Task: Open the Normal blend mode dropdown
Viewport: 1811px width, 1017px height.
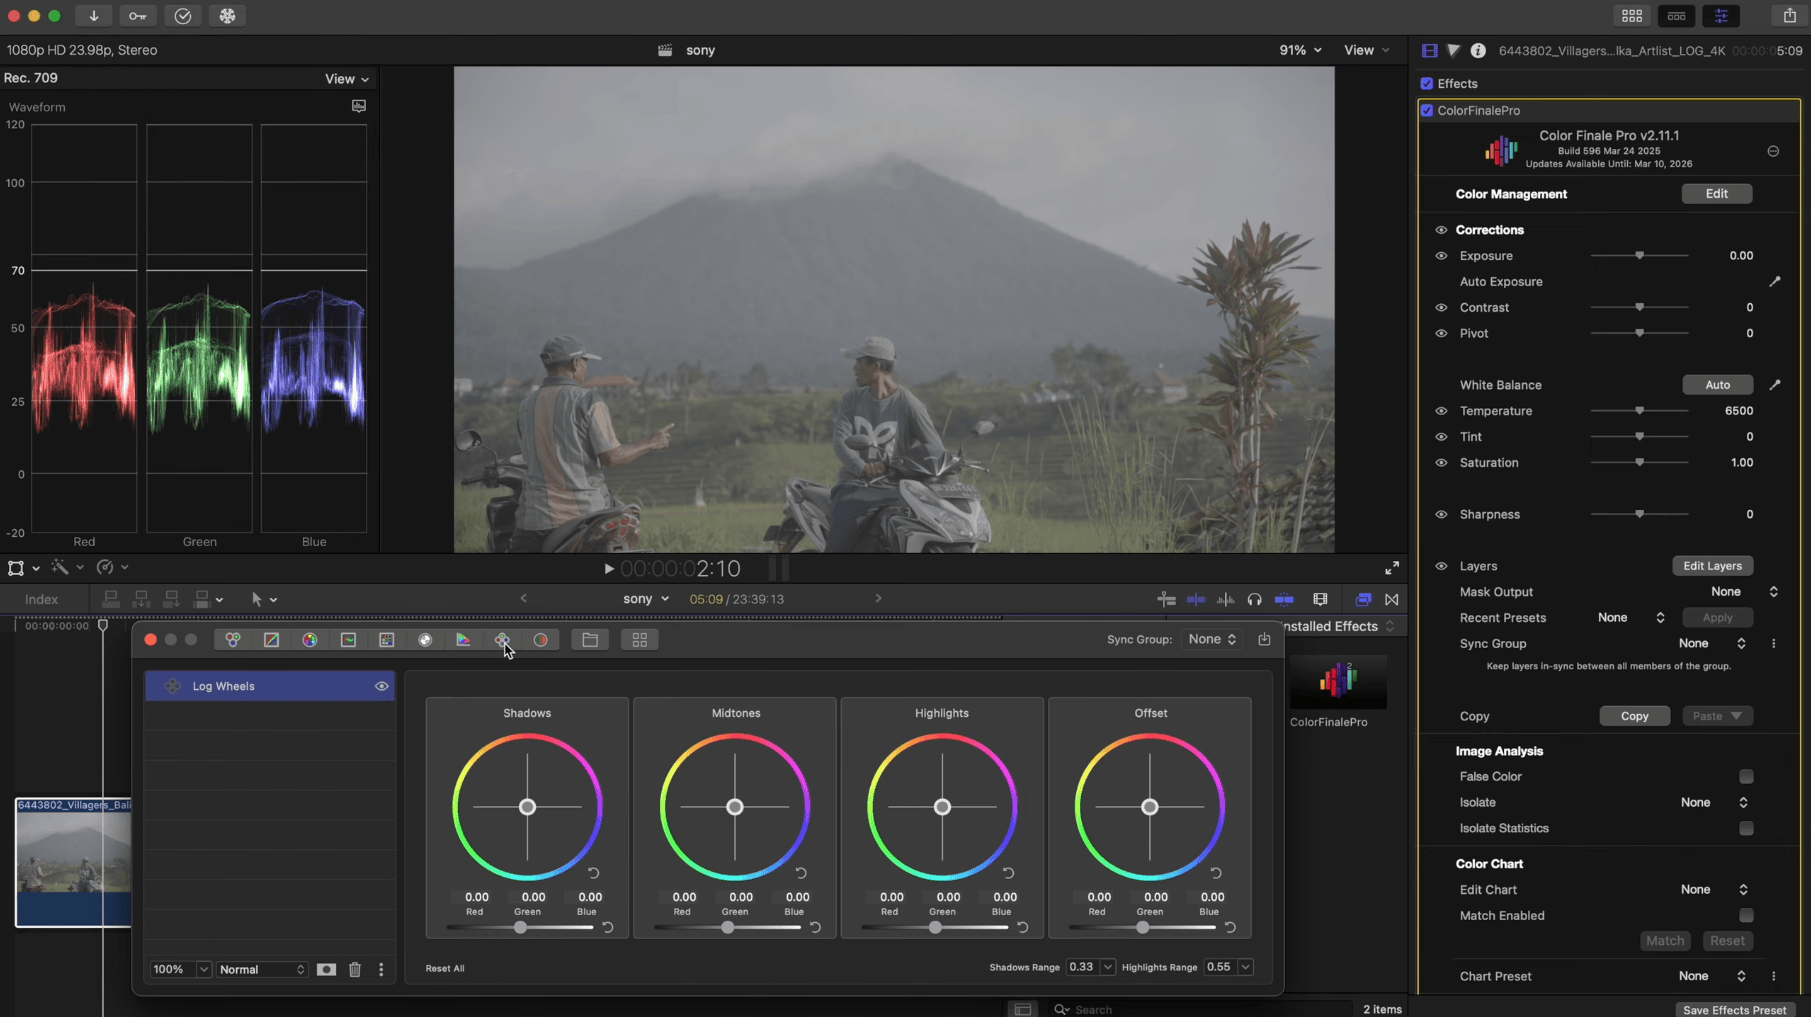Action: [x=262, y=970]
